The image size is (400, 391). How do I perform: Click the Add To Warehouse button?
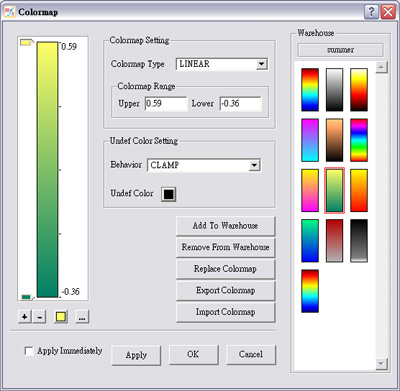tap(225, 226)
